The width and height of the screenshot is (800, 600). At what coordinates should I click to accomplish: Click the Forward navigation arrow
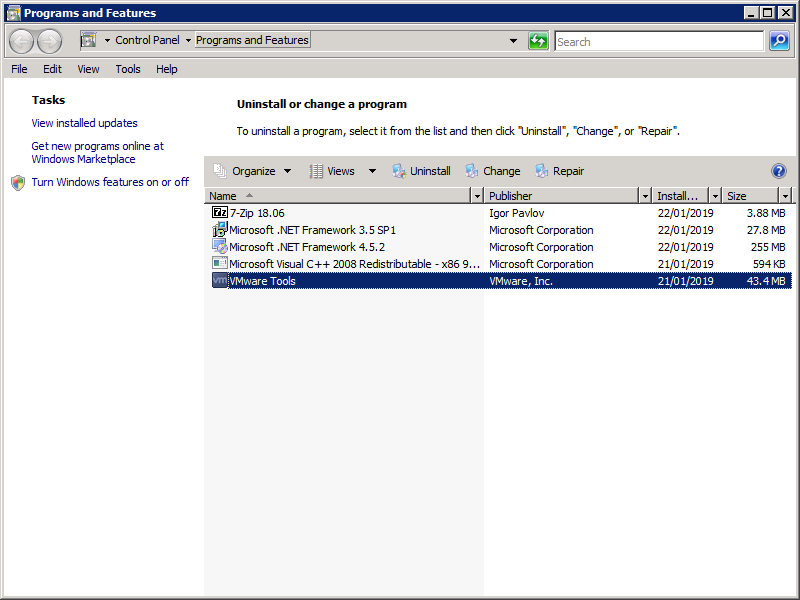coord(49,41)
